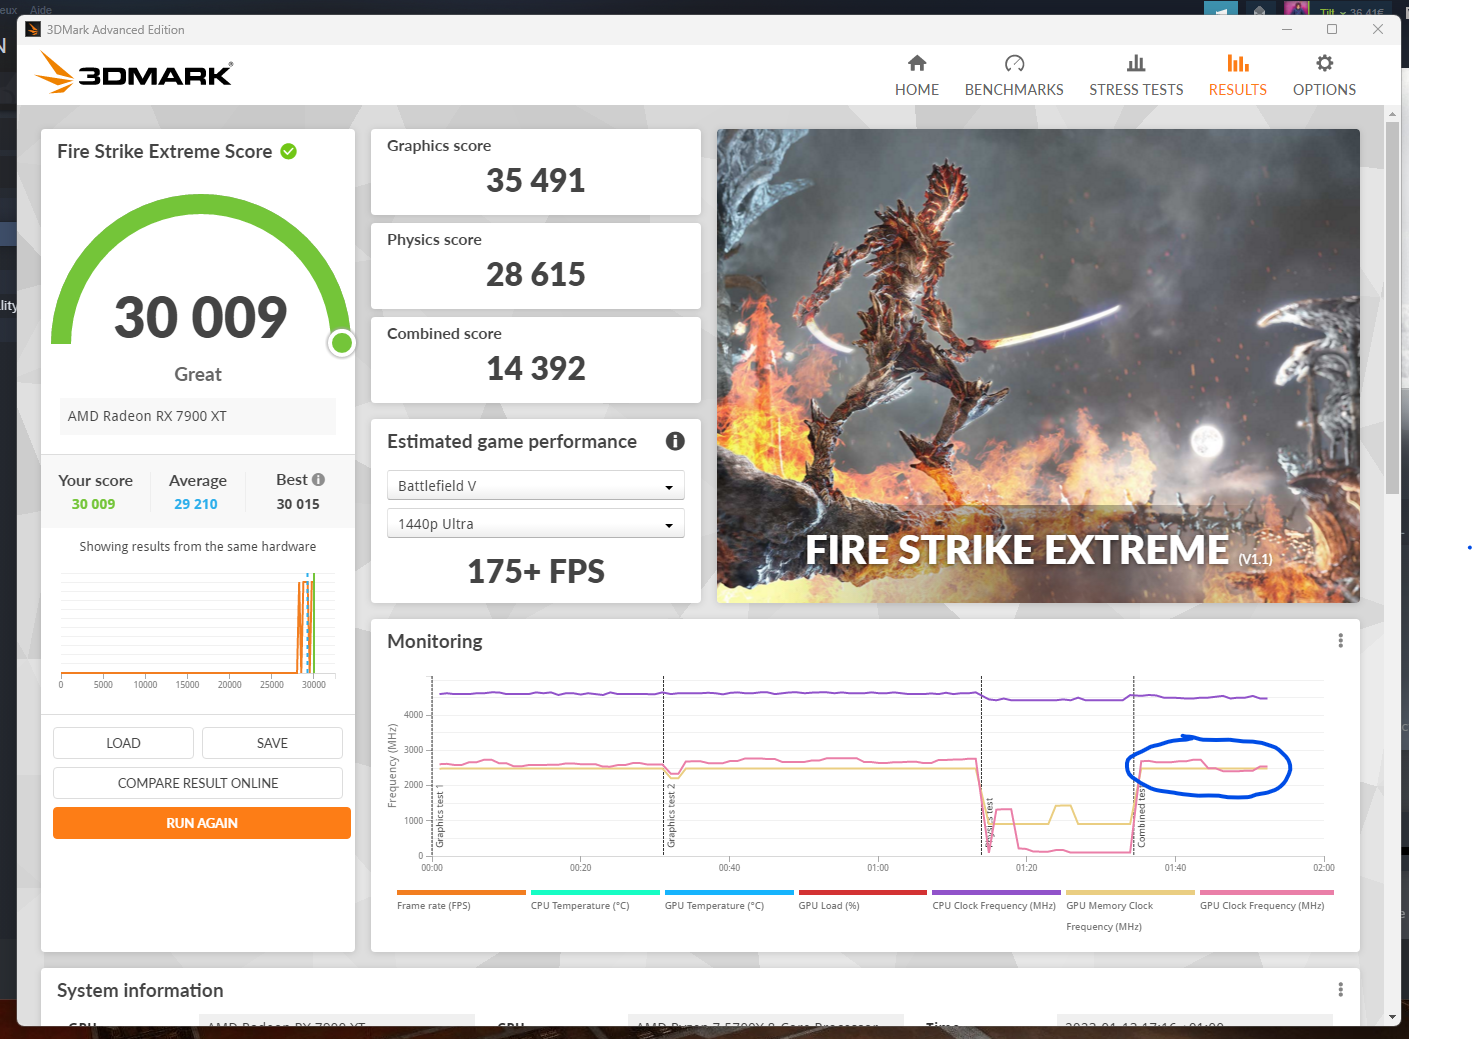Open the OPTIONS tab
The width and height of the screenshot is (1473, 1039).
coord(1324,76)
